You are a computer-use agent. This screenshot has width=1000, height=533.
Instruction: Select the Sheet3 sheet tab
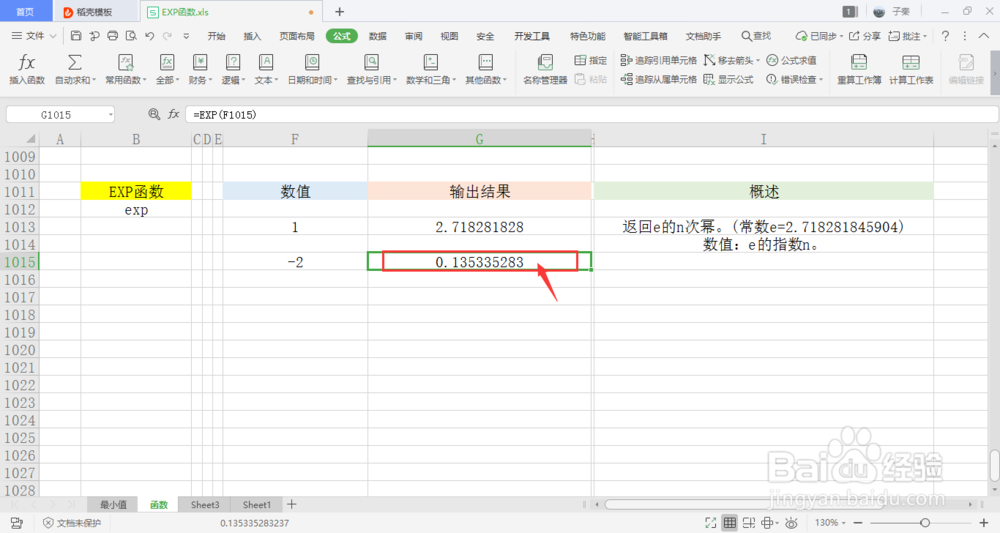(205, 504)
